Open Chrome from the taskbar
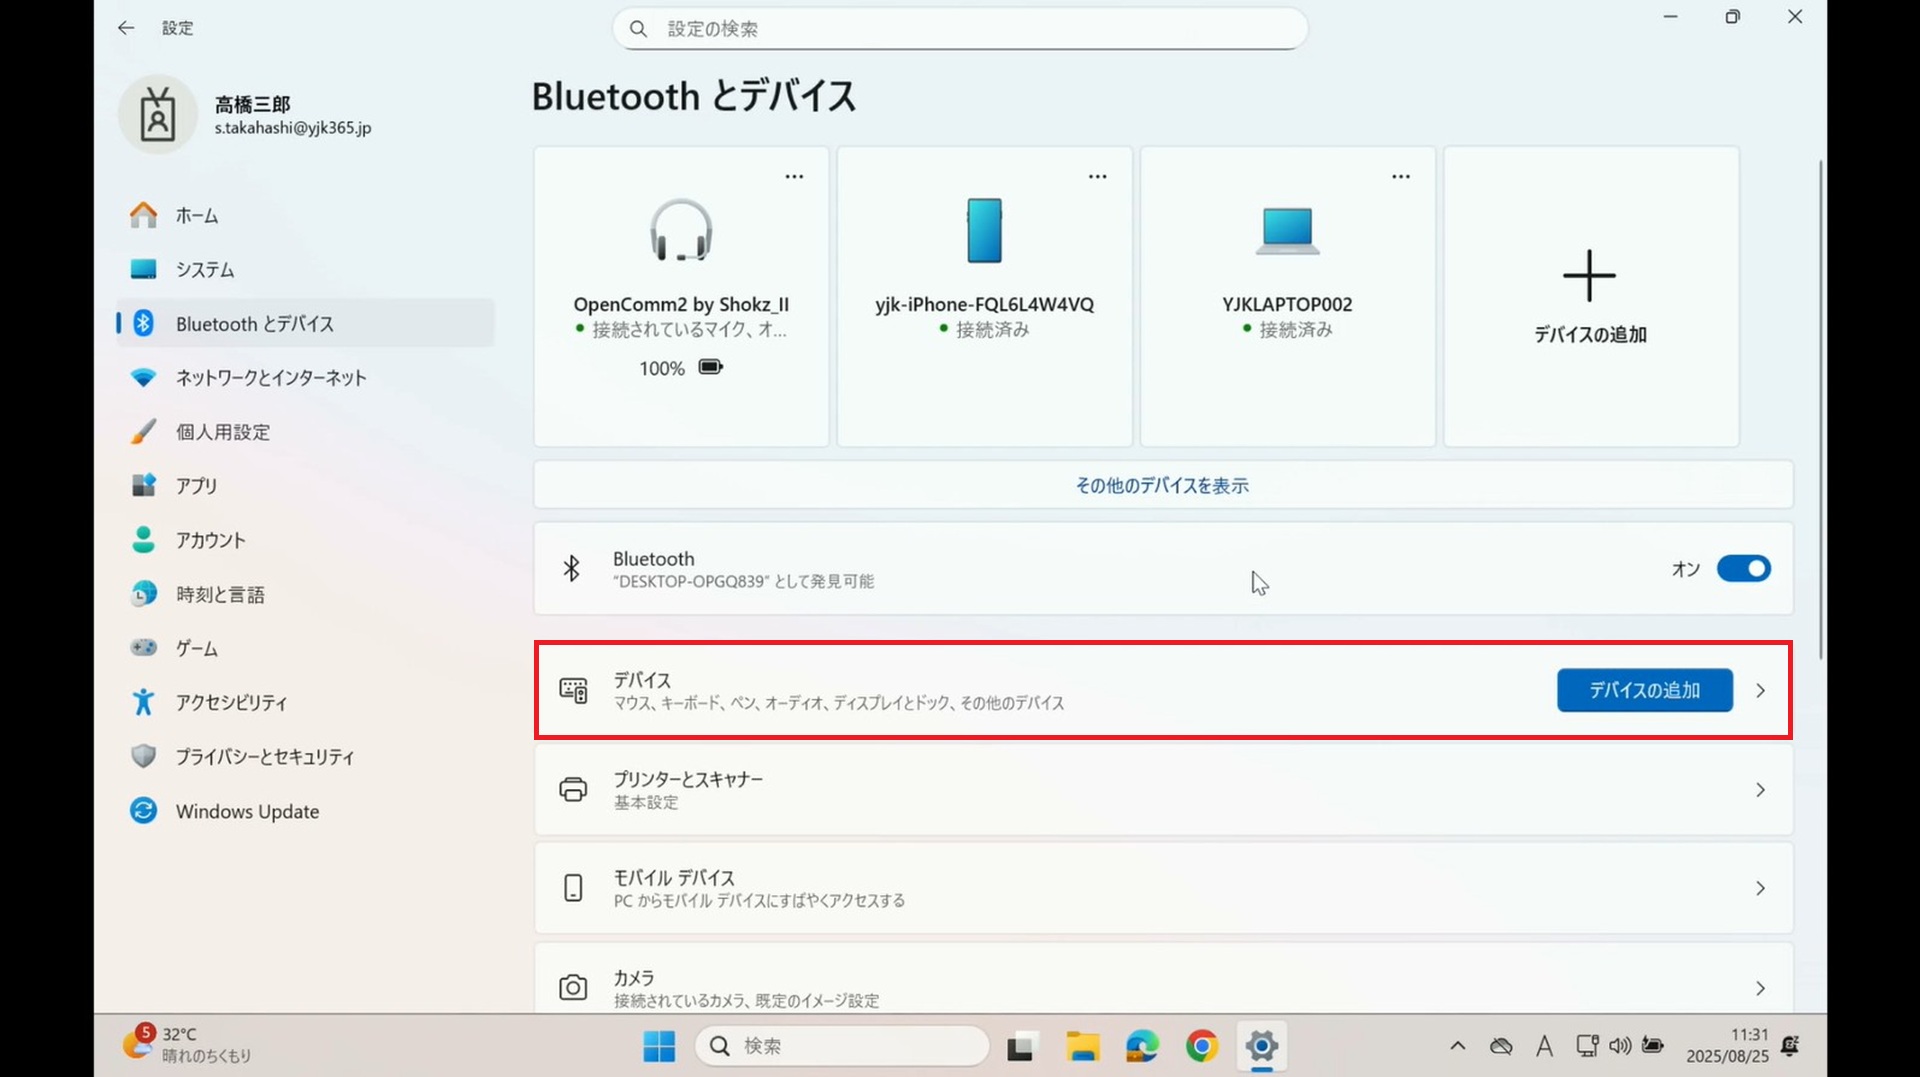This screenshot has width=1920, height=1077. click(1202, 1046)
